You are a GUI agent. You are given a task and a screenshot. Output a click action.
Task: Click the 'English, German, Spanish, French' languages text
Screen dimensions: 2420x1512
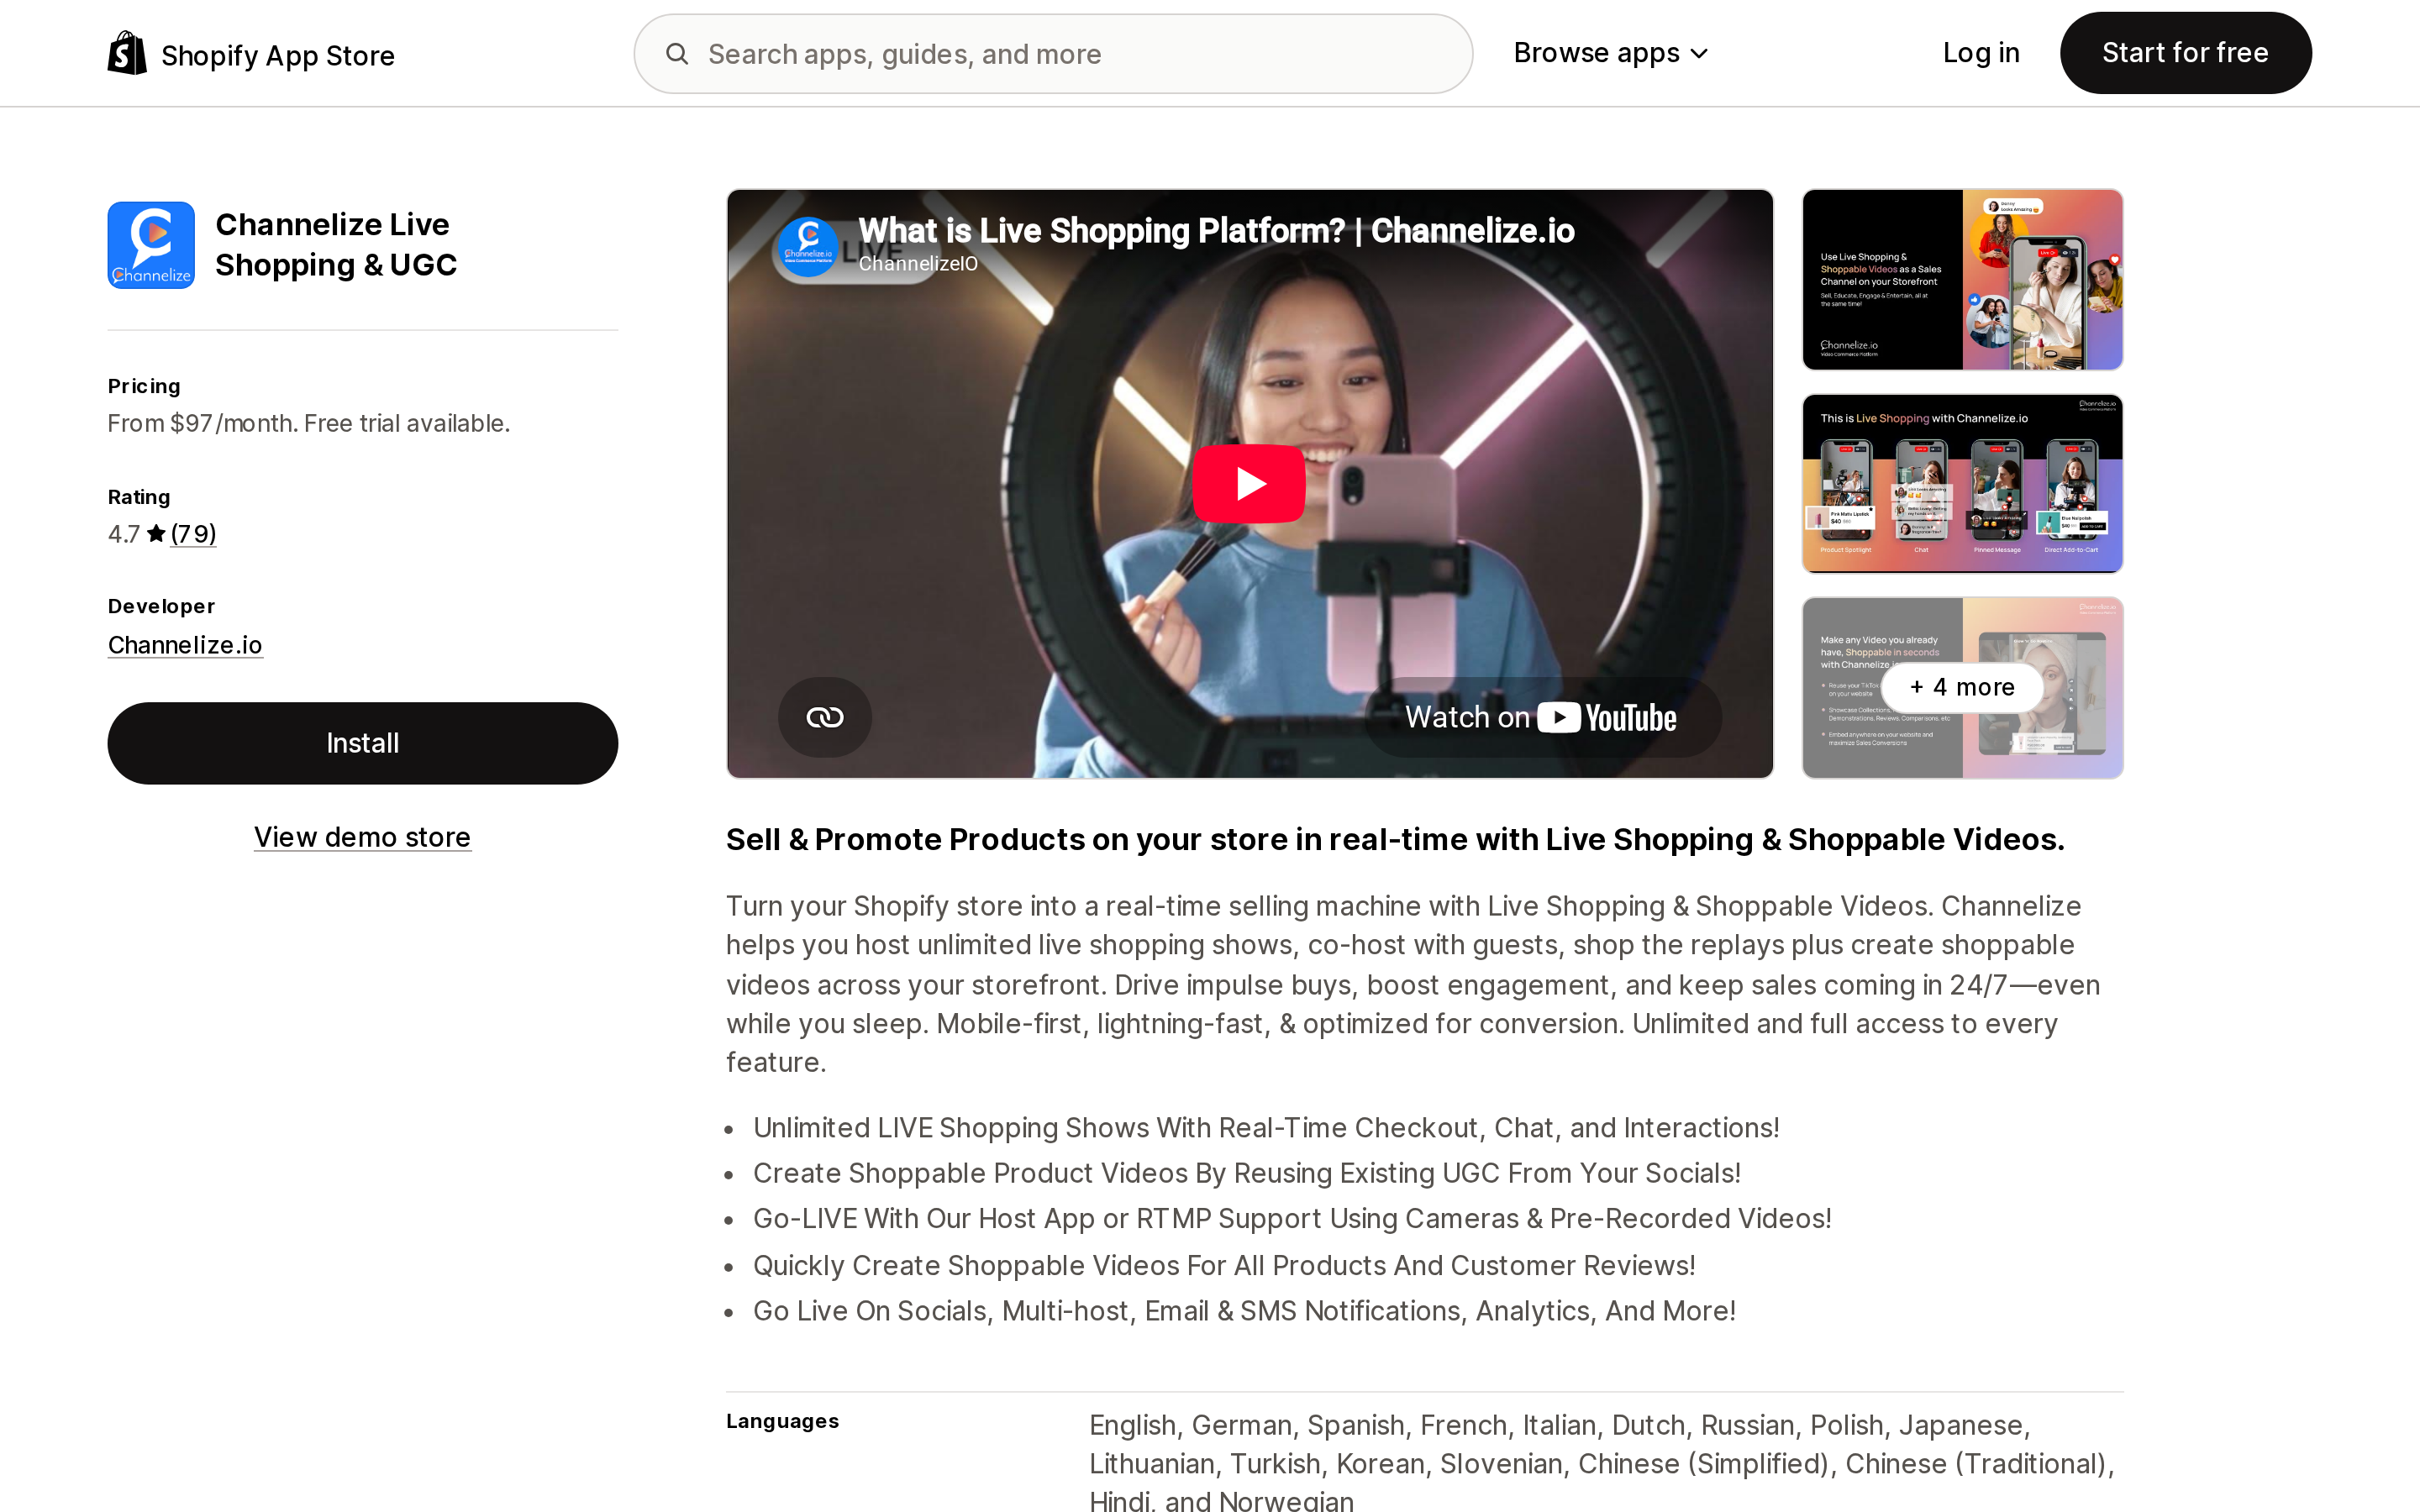(x=1602, y=1462)
